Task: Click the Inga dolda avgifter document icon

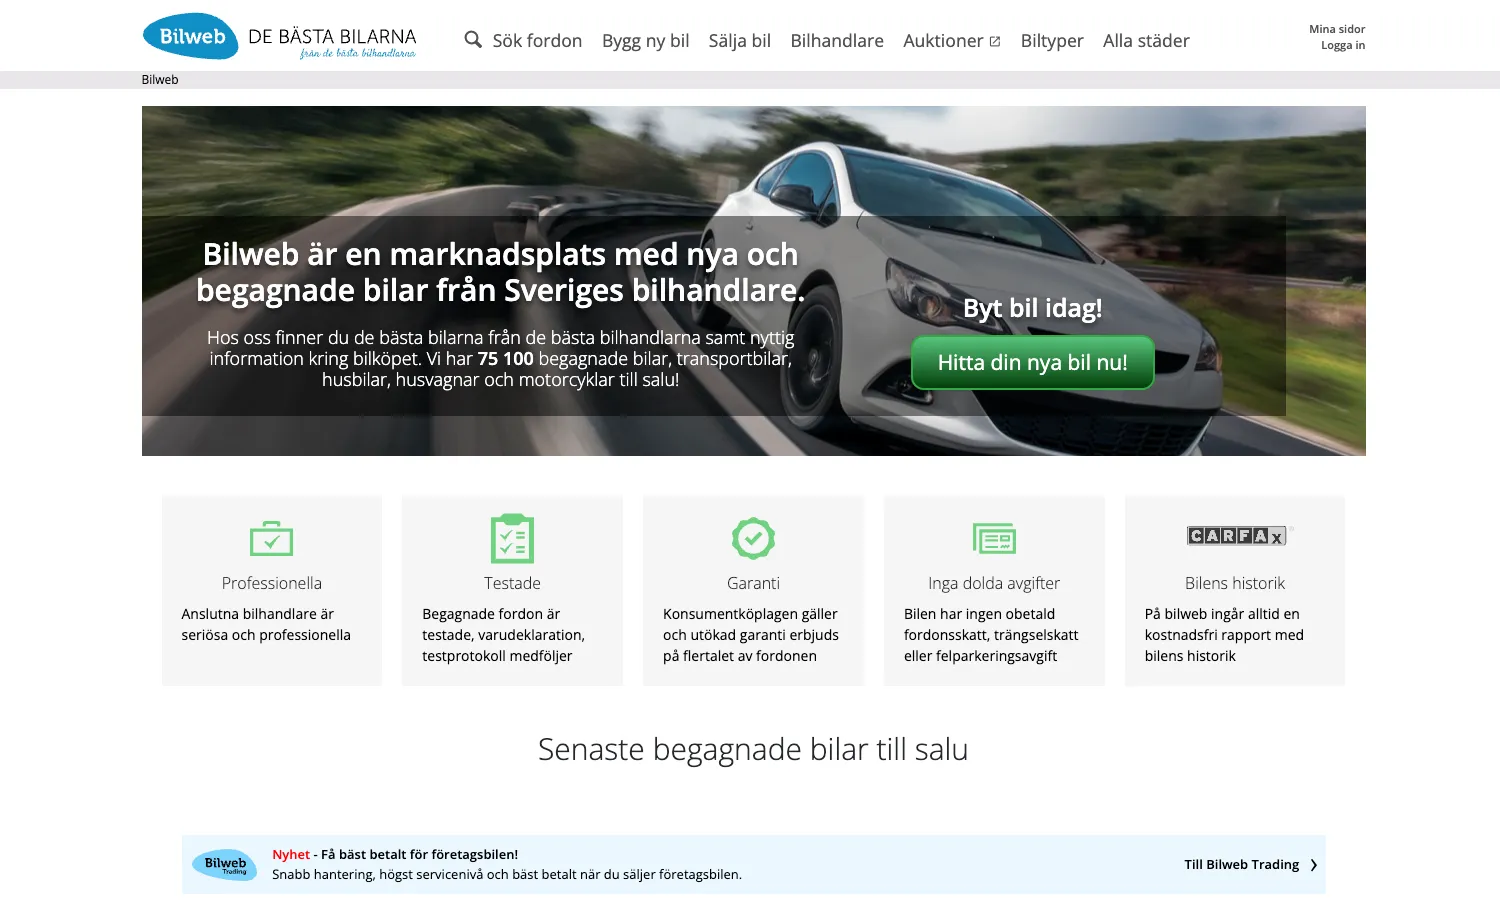Action: coord(994,539)
